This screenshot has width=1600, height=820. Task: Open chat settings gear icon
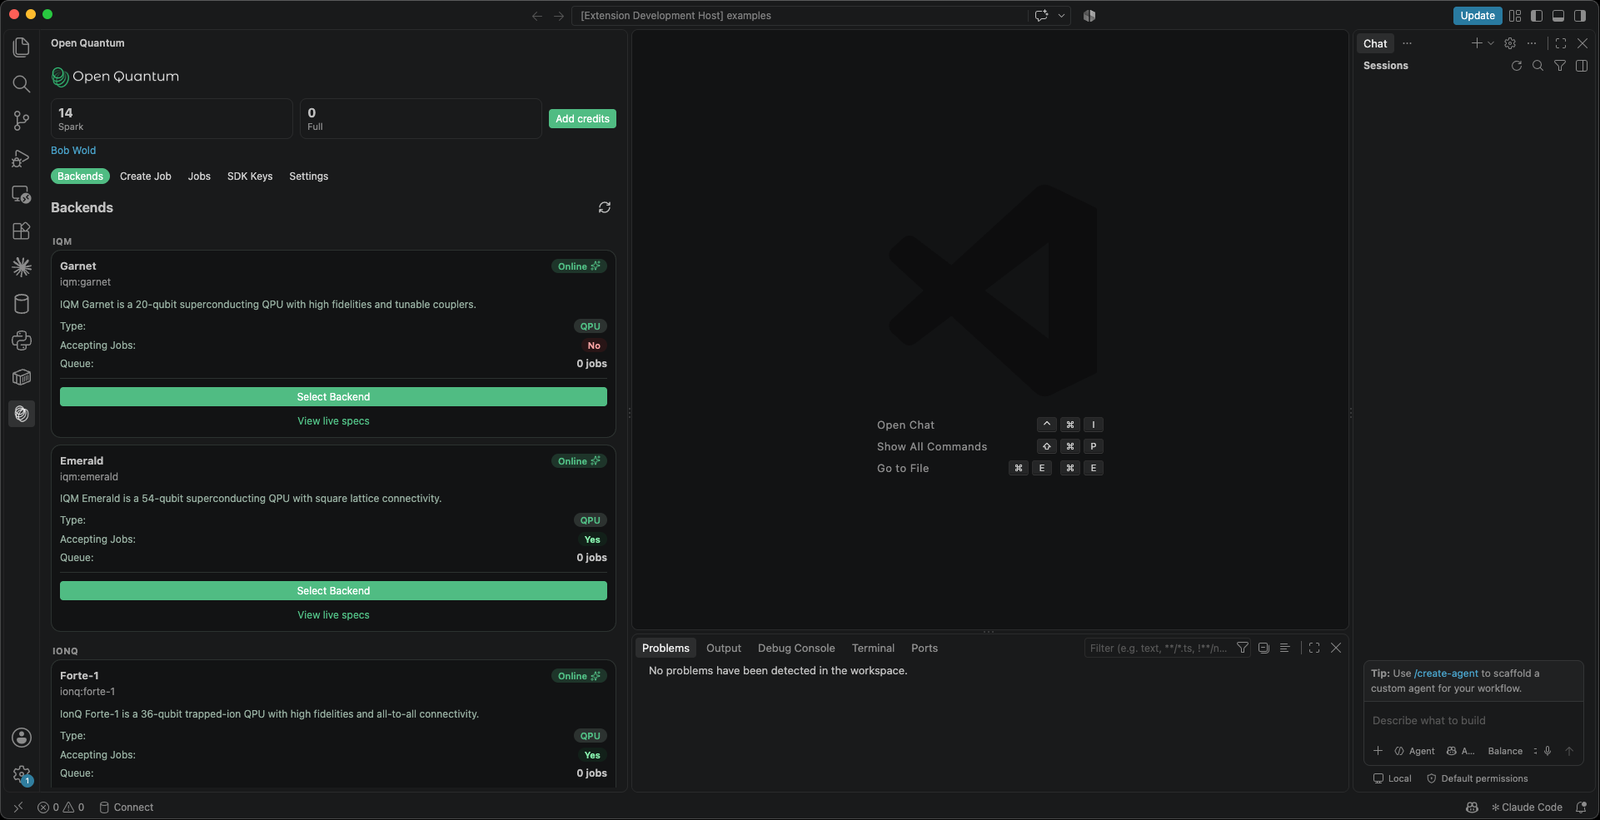point(1510,43)
